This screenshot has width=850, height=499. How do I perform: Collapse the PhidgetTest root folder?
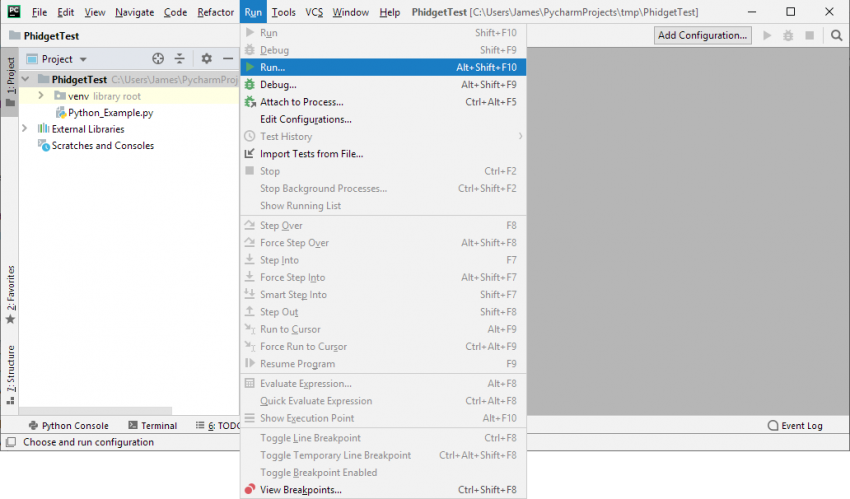coord(25,79)
